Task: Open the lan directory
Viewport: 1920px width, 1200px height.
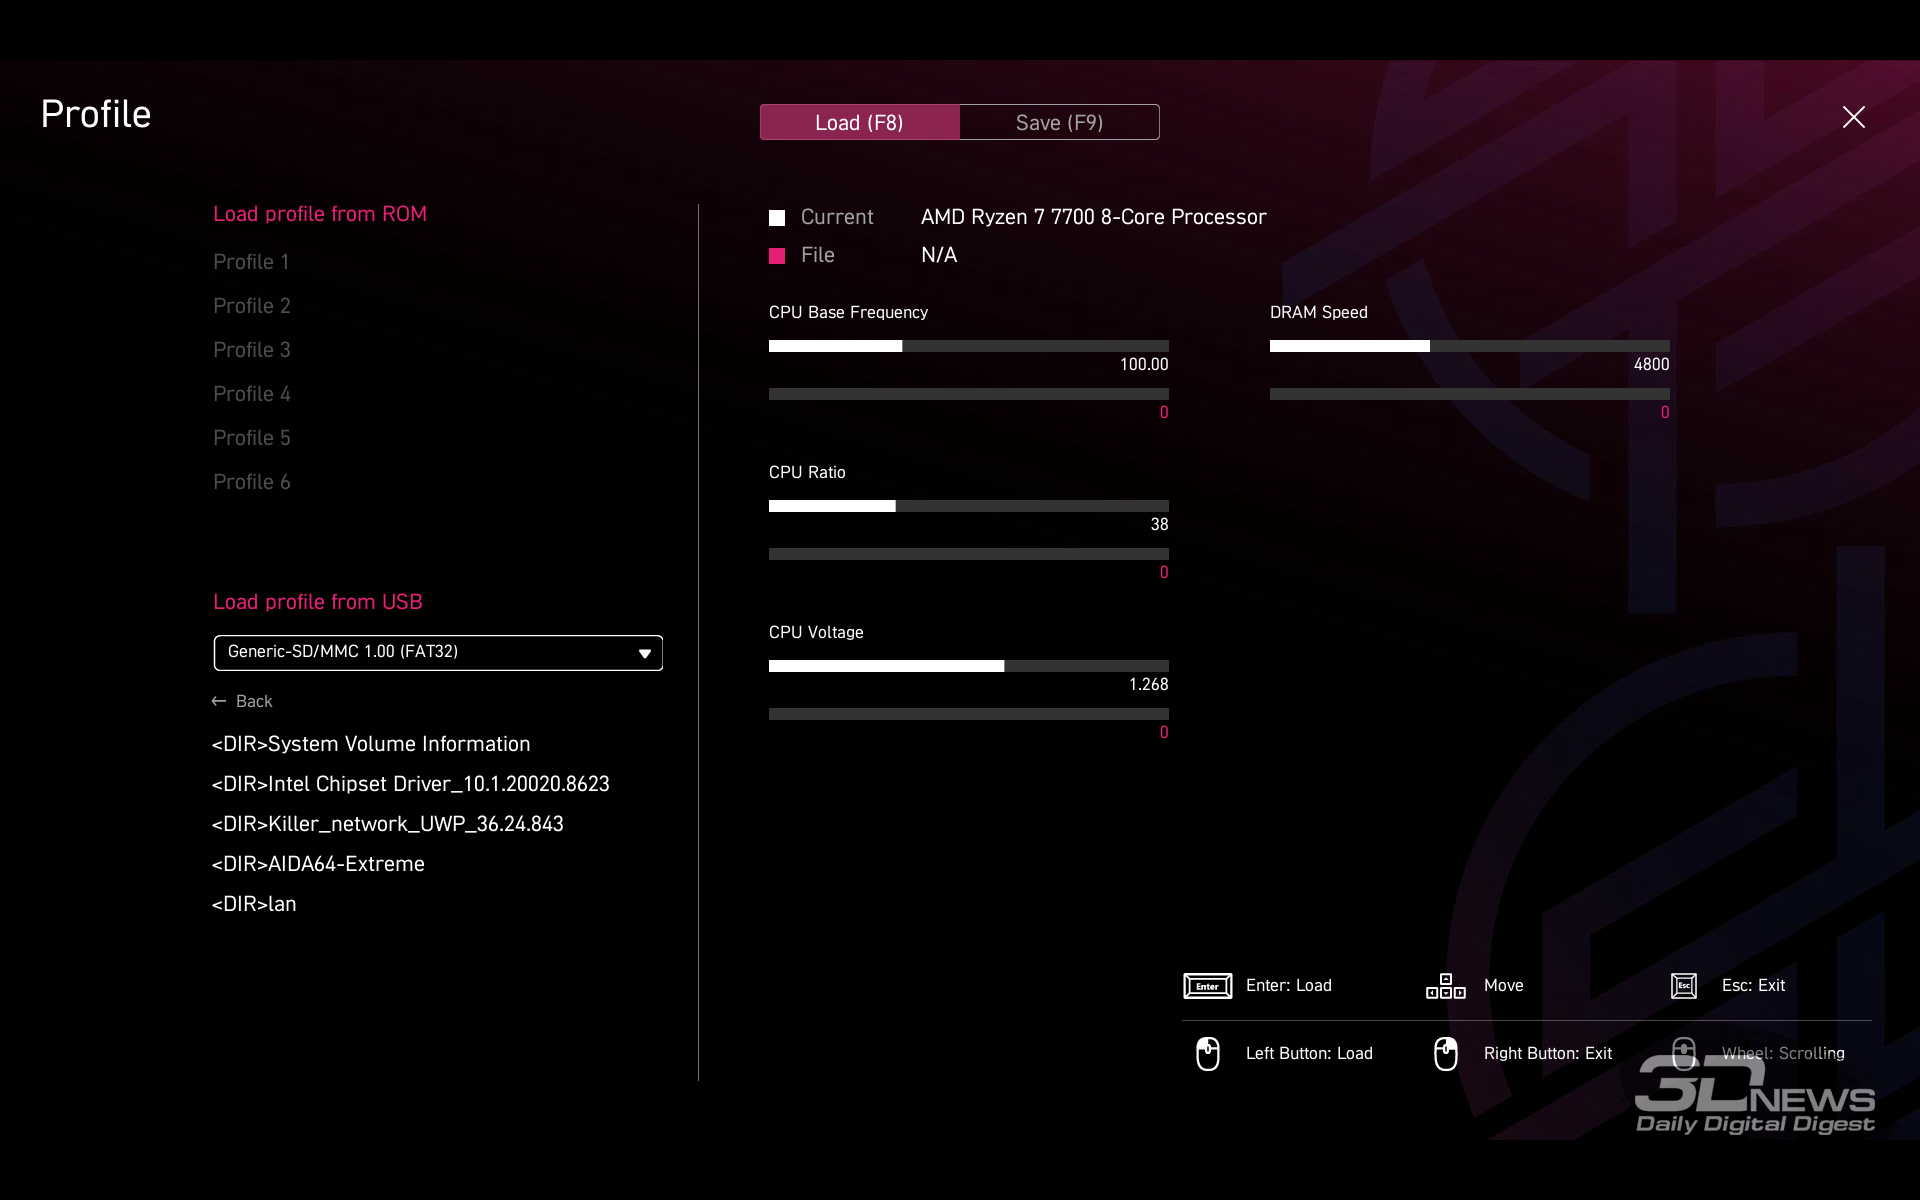Action: click(x=254, y=904)
